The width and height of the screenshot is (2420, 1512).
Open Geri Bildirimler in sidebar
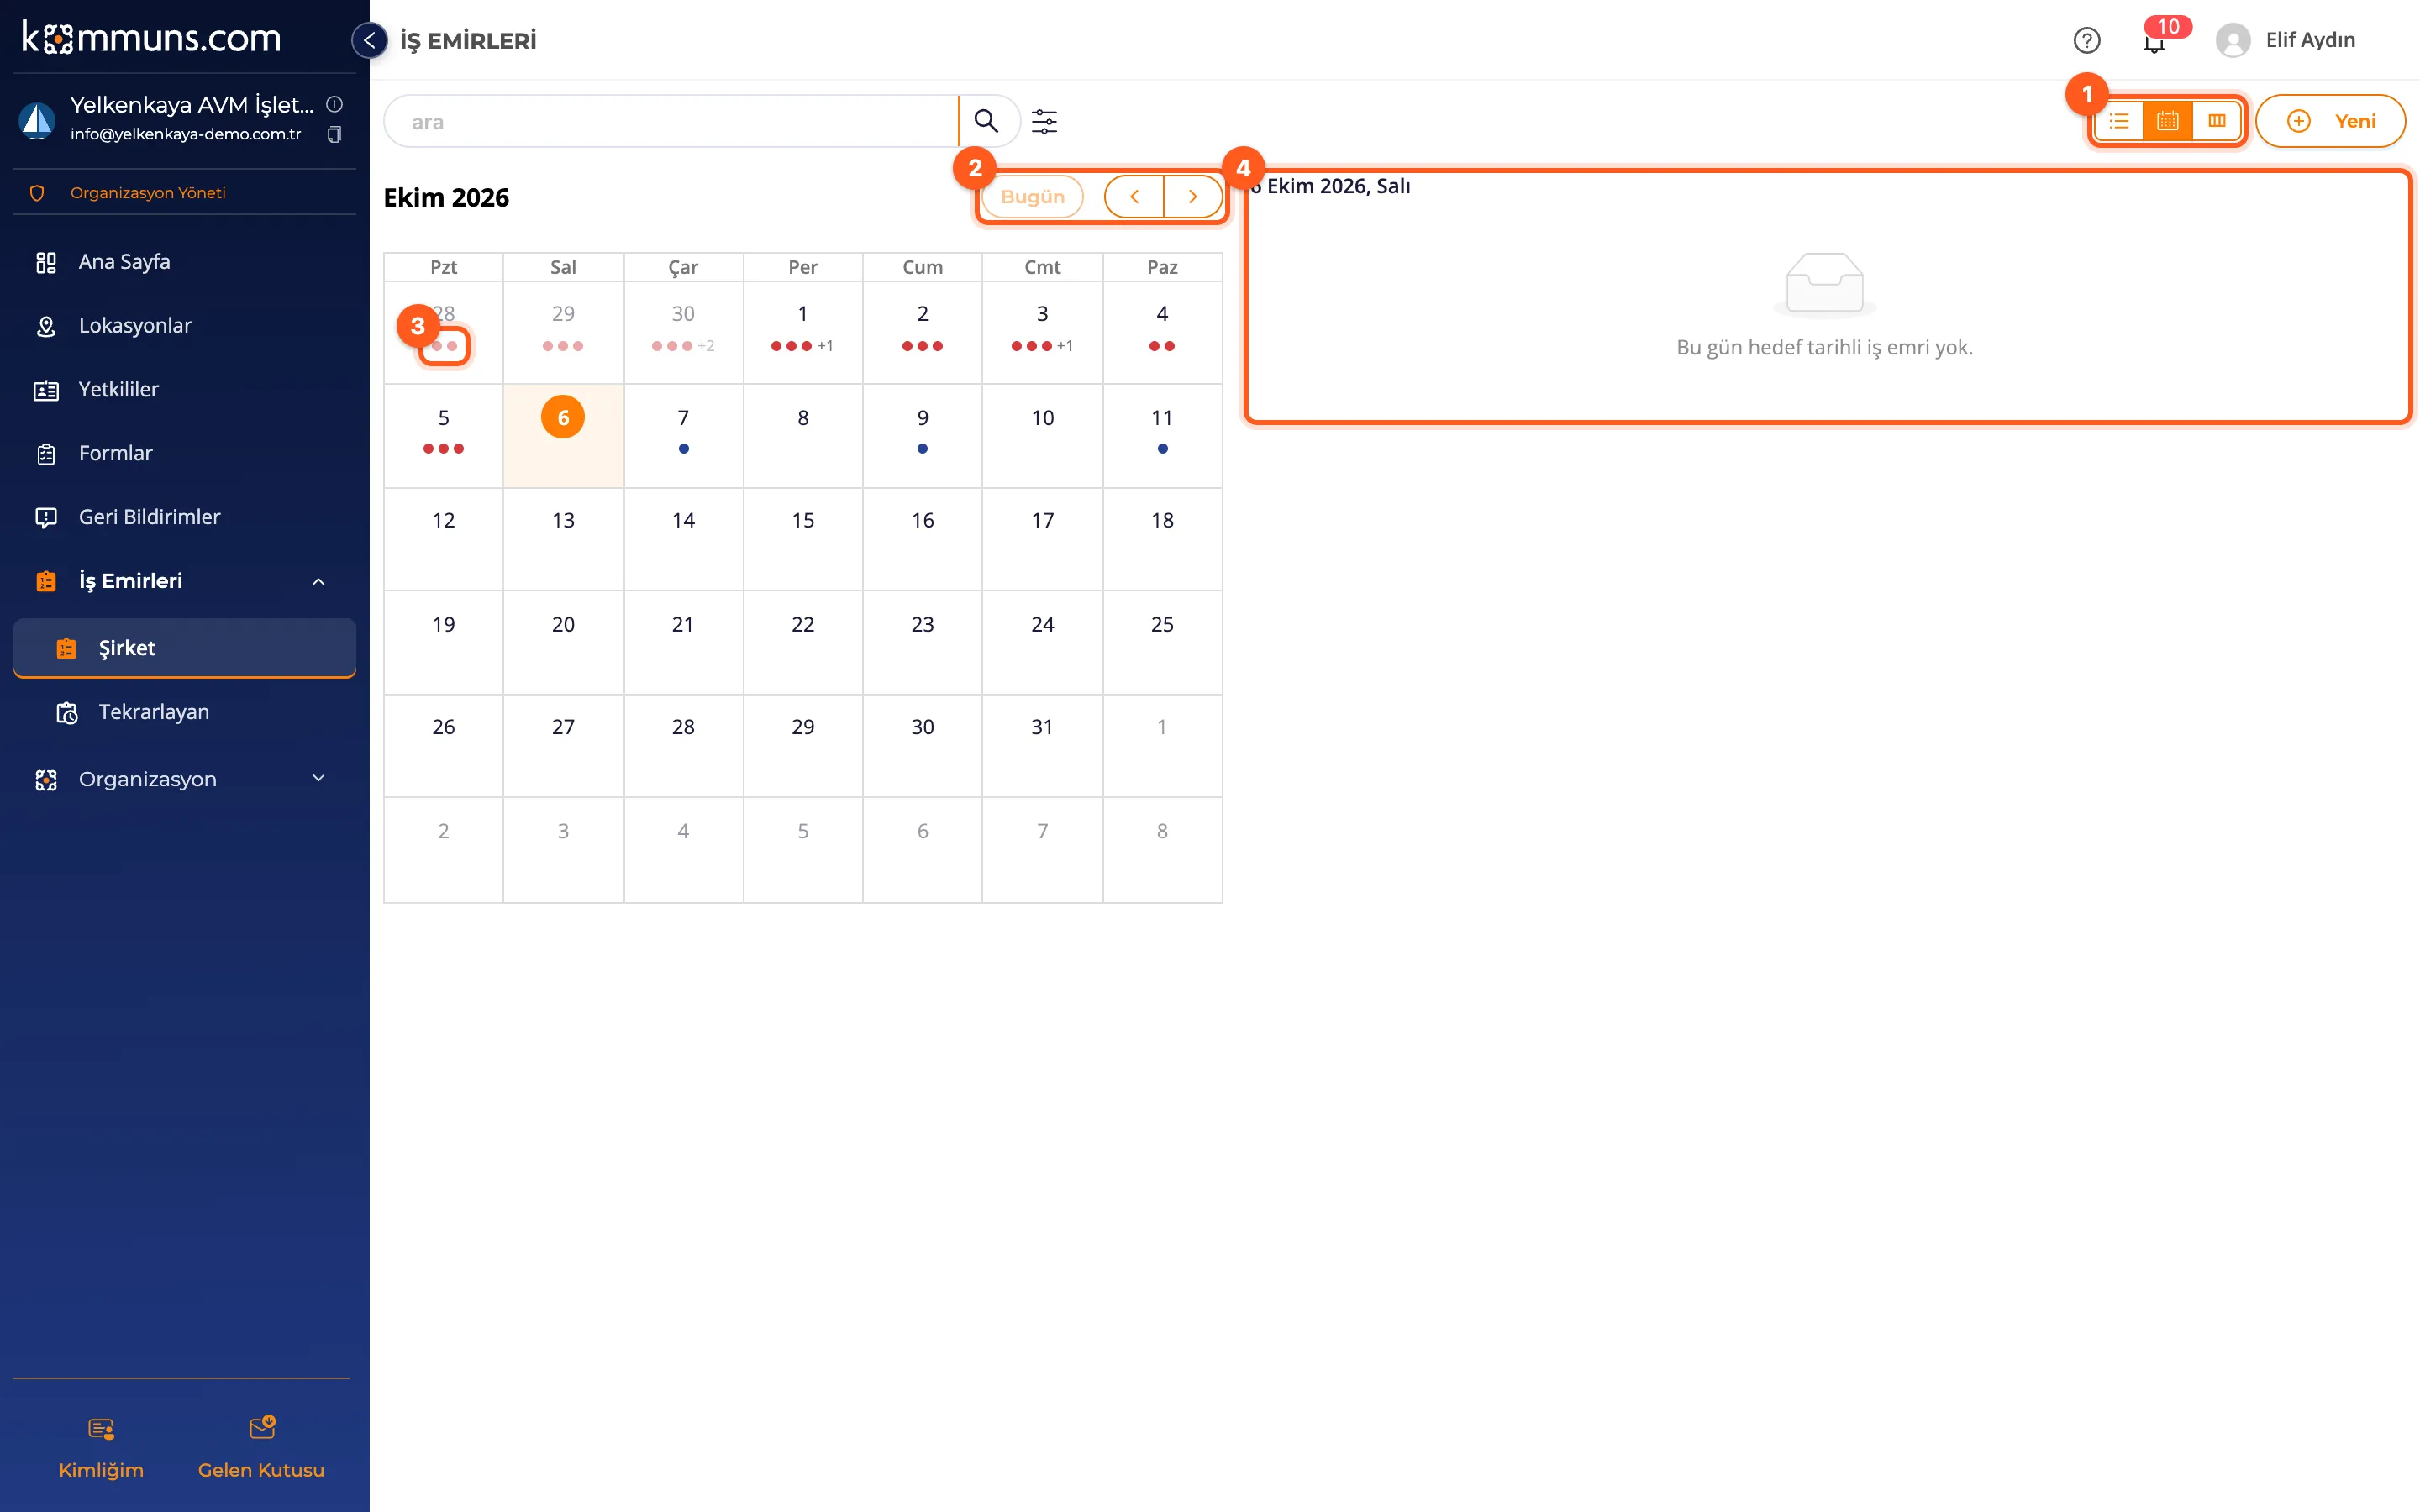(184, 517)
